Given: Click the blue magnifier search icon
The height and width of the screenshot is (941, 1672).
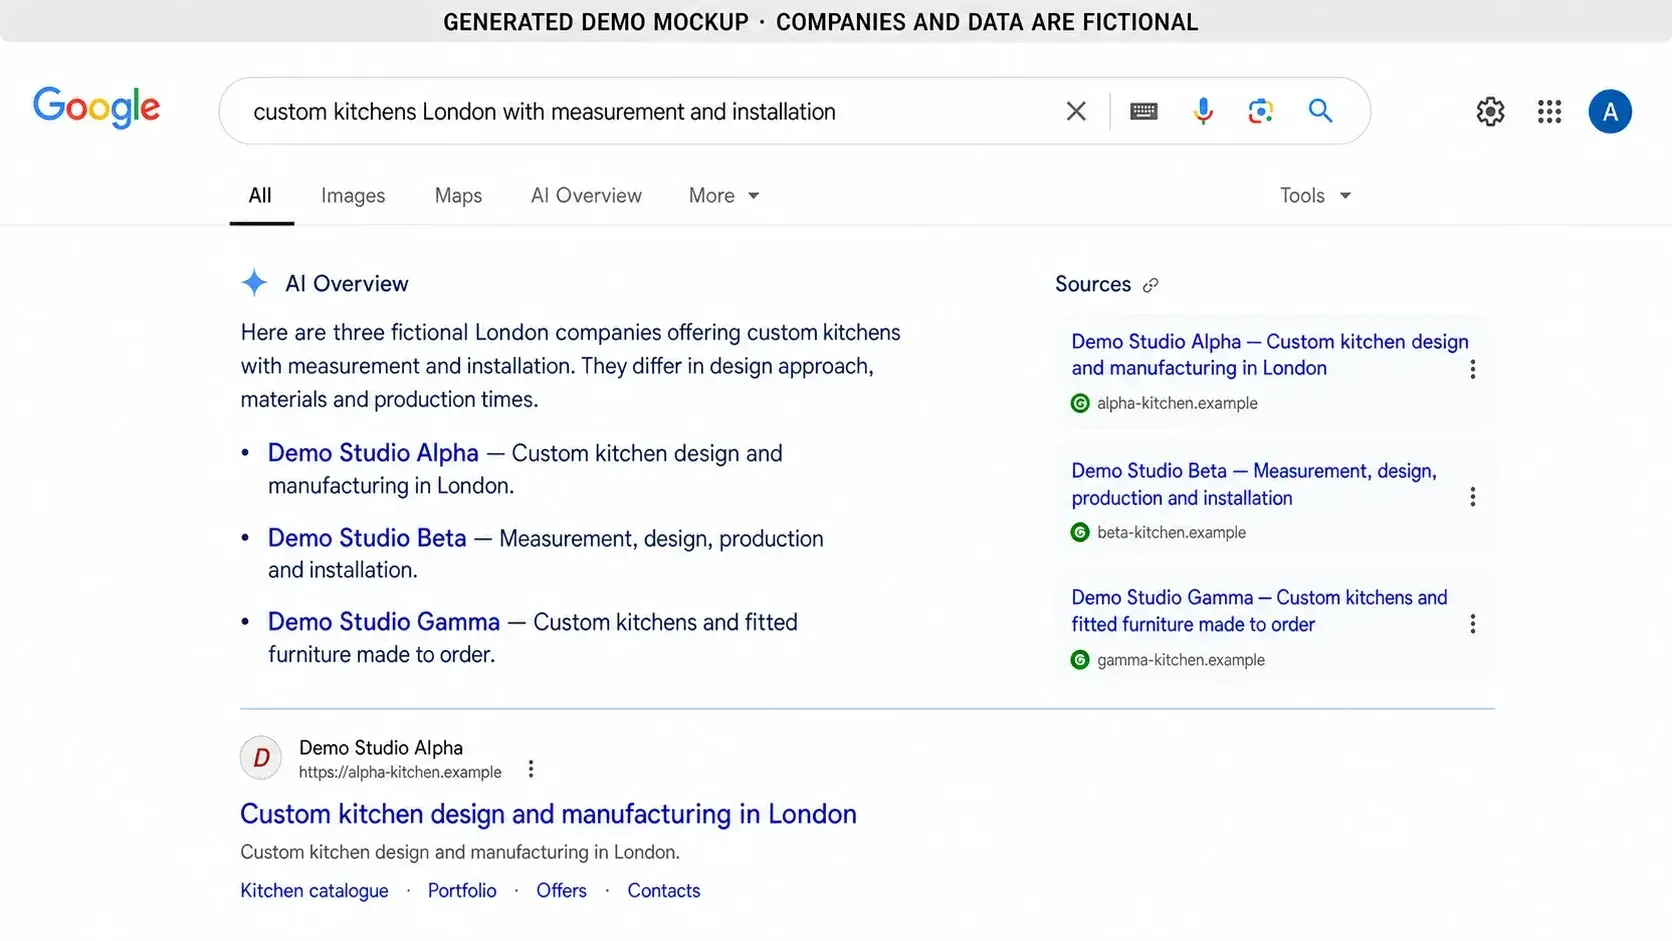Looking at the screenshot, I should click(x=1321, y=111).
